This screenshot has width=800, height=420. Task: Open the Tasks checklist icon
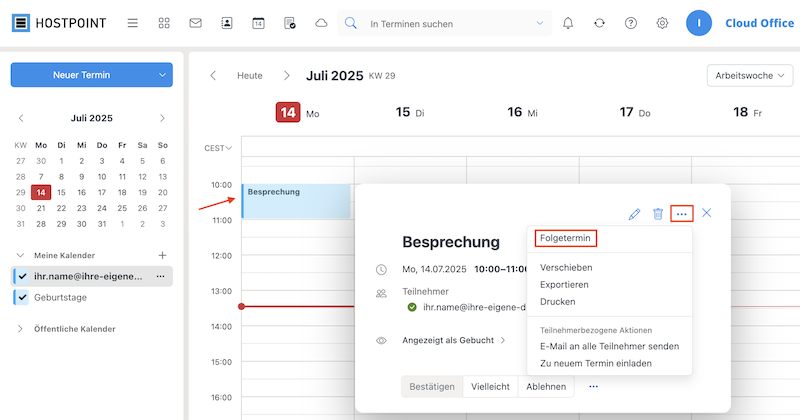290,23
